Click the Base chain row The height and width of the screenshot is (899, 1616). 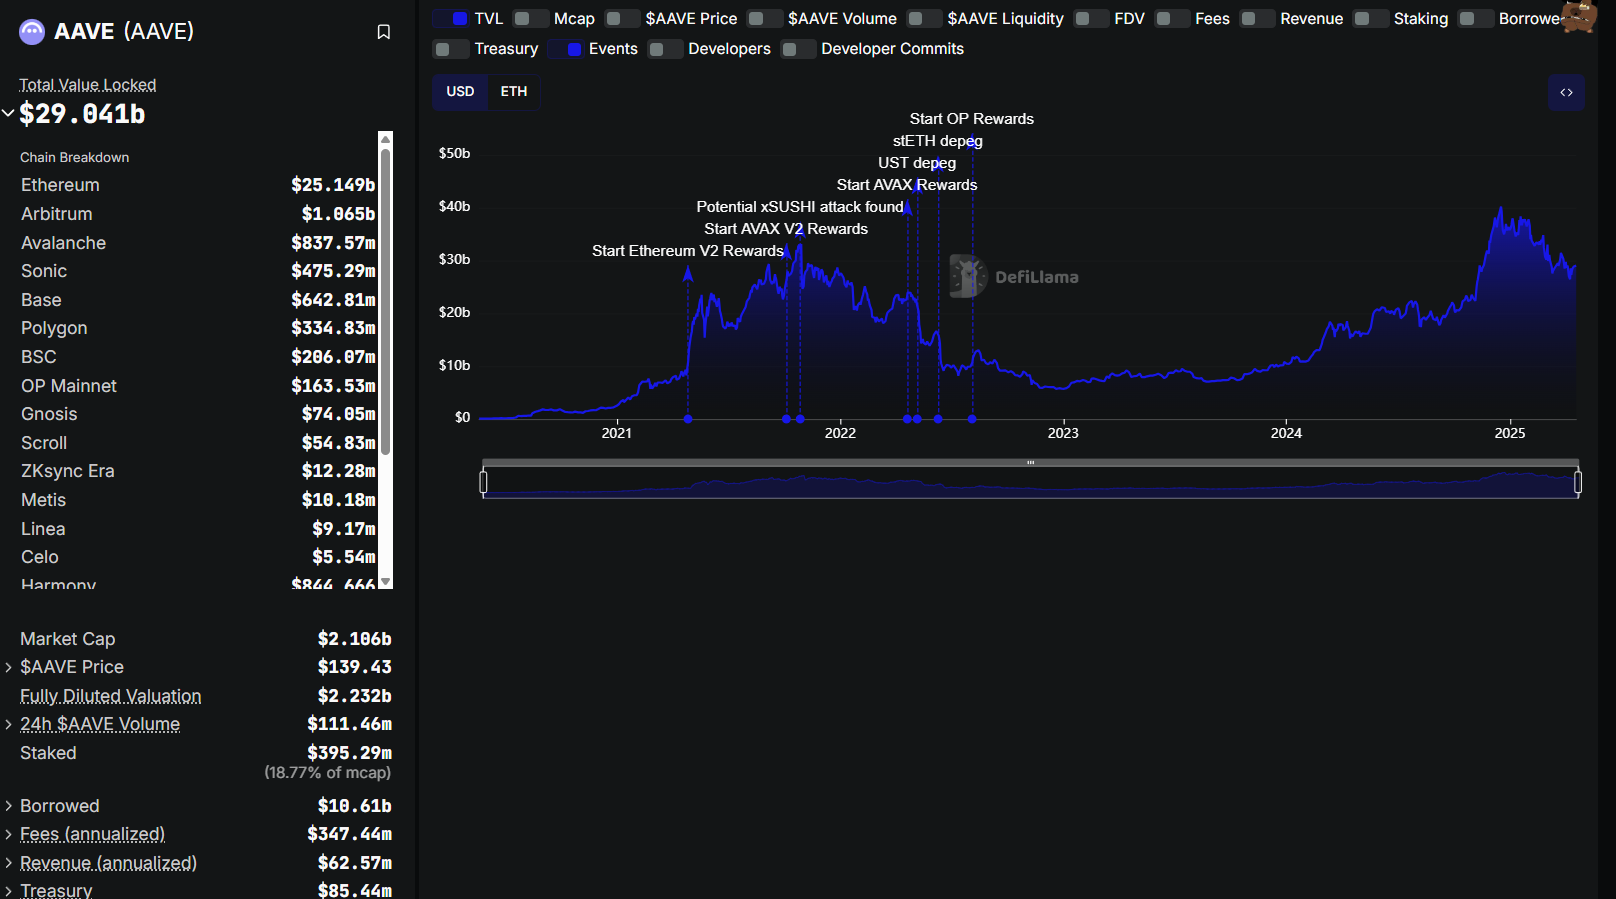(198, 300)
